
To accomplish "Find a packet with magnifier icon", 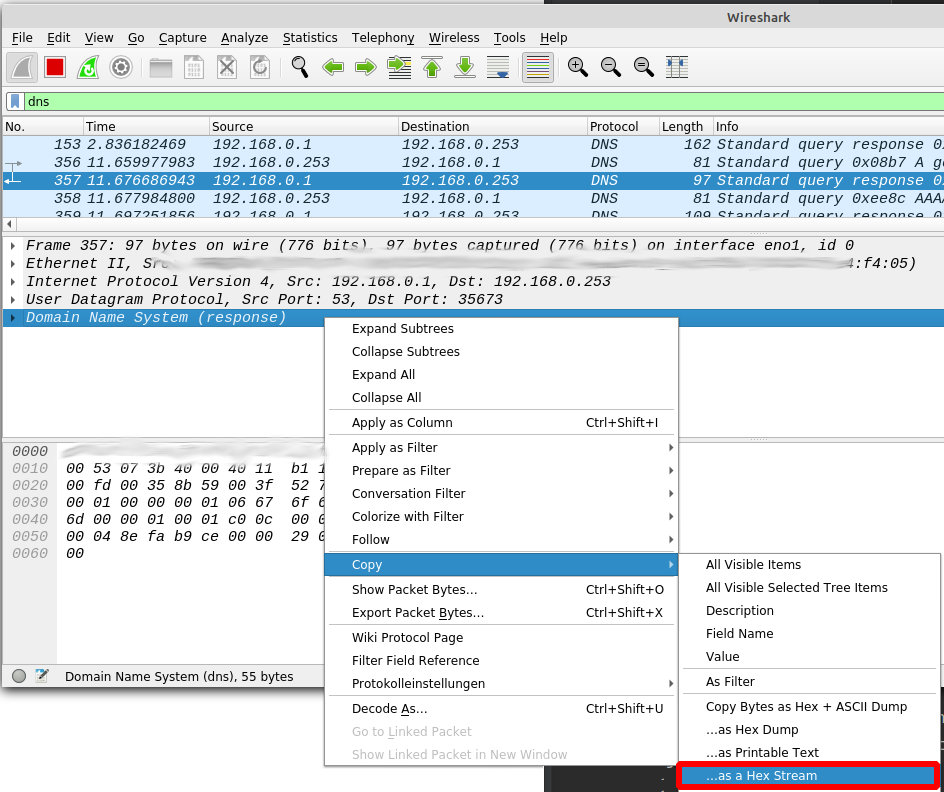I will pyautogui.click(x=300, y=67).
